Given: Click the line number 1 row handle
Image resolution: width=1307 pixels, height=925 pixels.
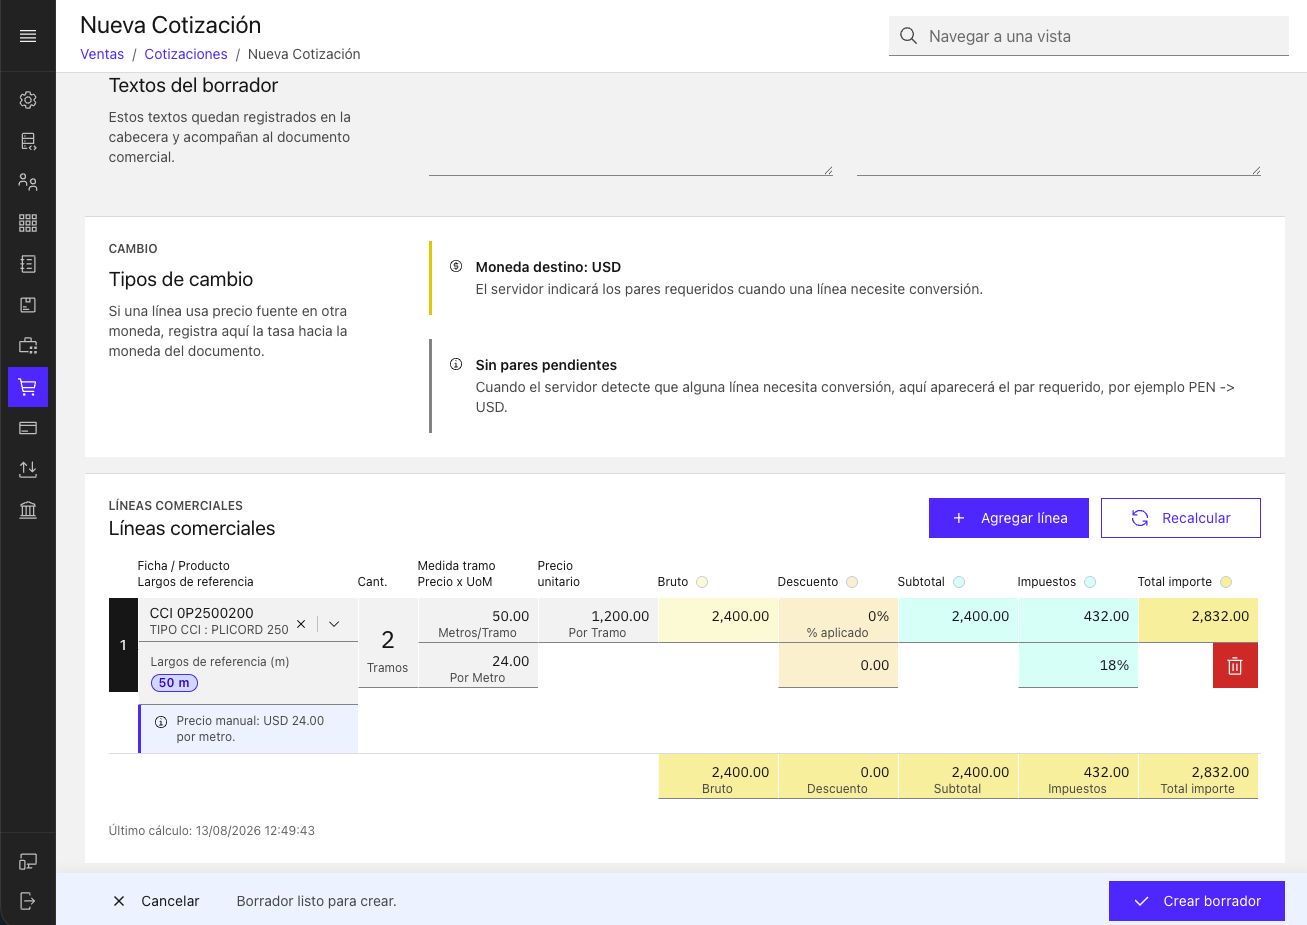Looking at the screenshot, I should pos(123,645).
